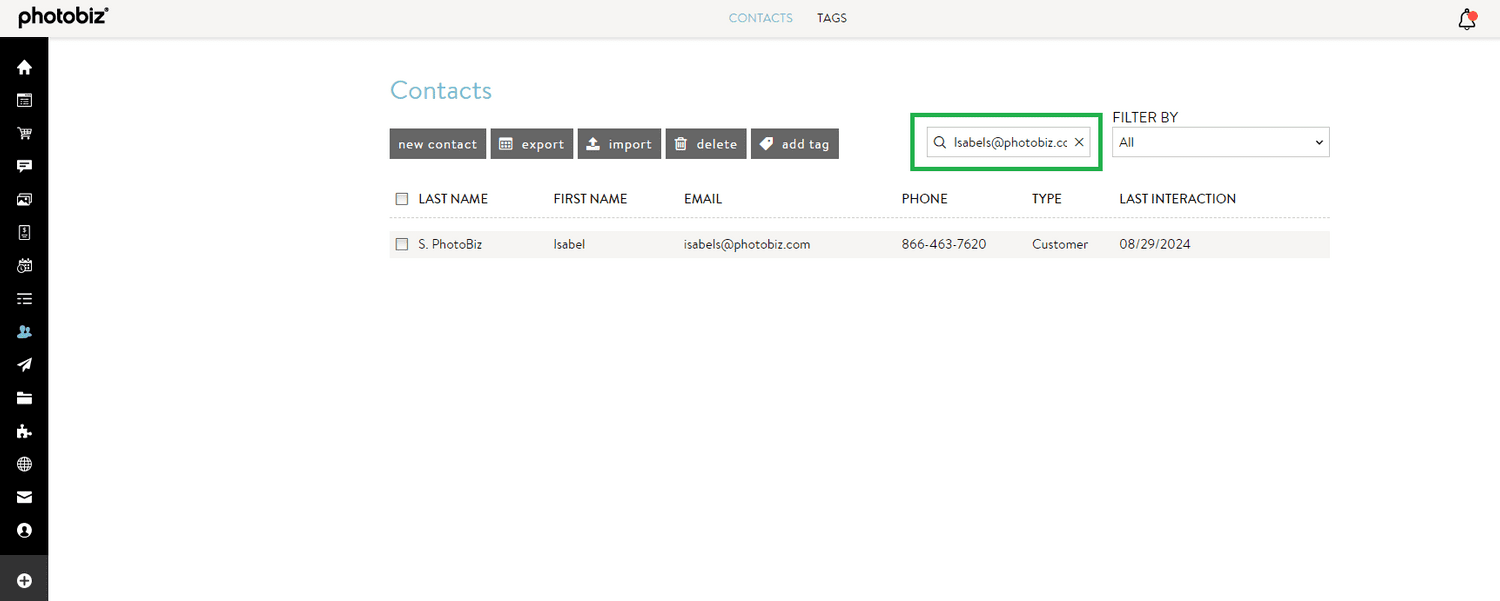Image resolution: width=1500 pixels, height=601 pixels.
Task: Click the new contact button
Action: click(x=437, y=143)
